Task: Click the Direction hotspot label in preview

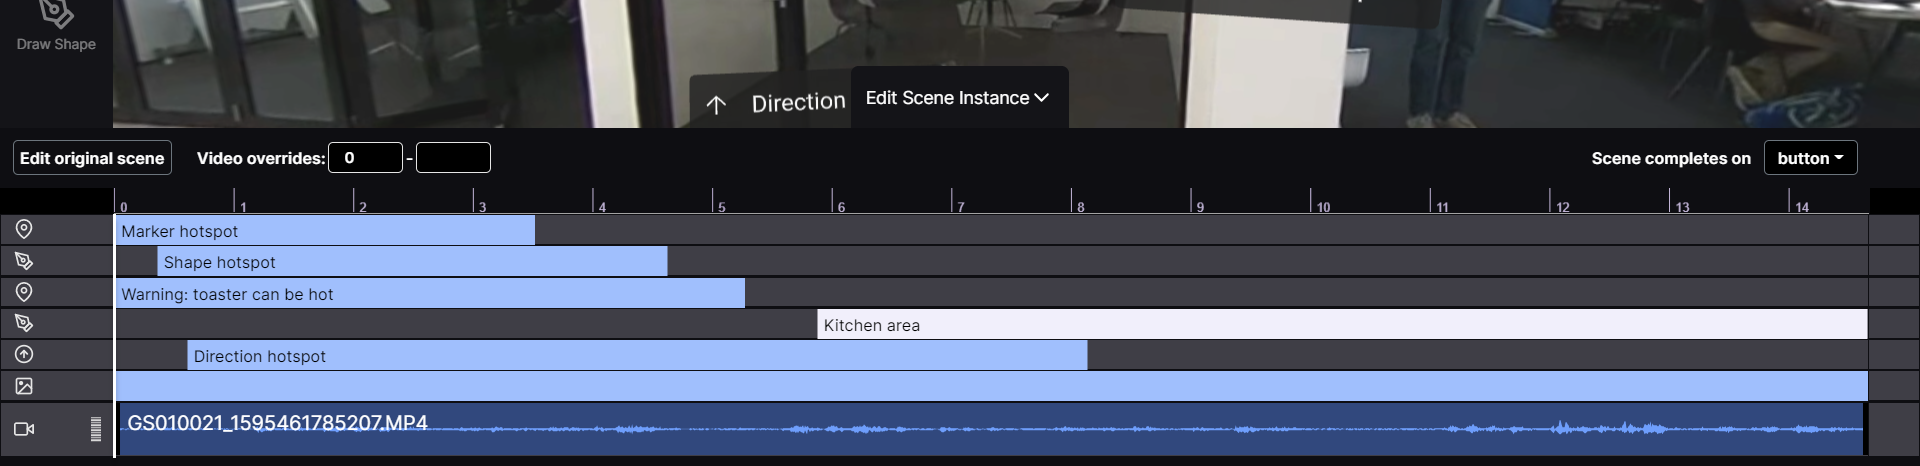Action: click(x=798, y=102)
